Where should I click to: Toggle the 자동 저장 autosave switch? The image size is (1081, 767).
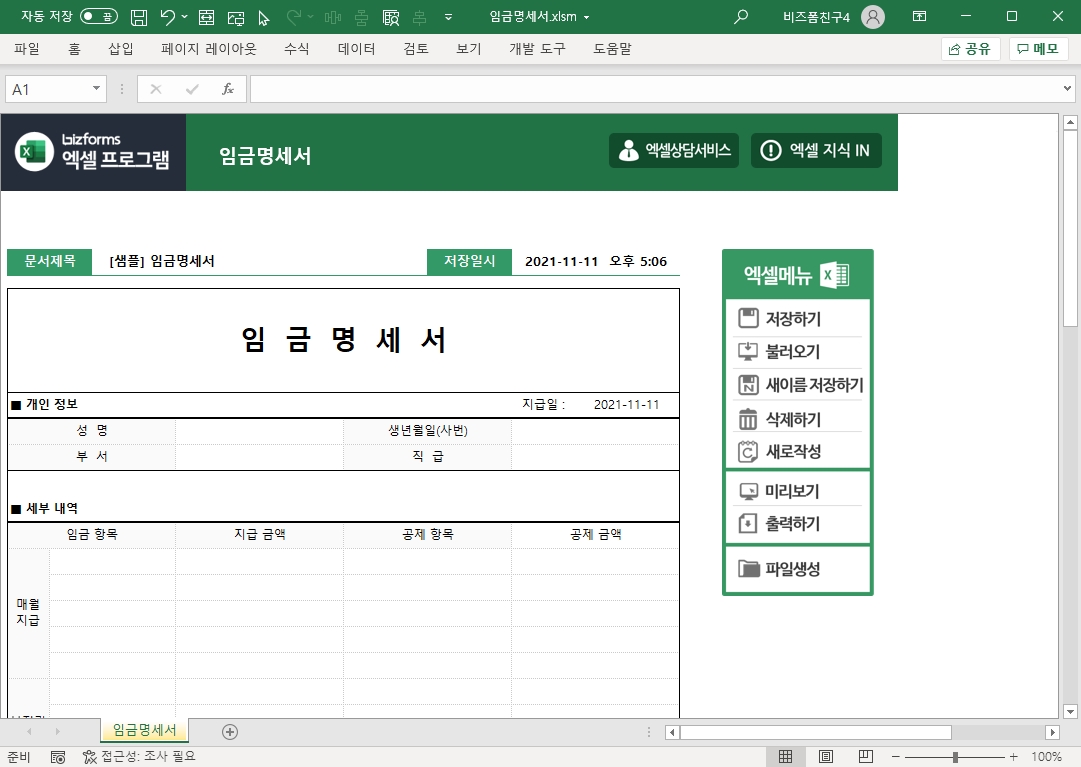point(98,17)
